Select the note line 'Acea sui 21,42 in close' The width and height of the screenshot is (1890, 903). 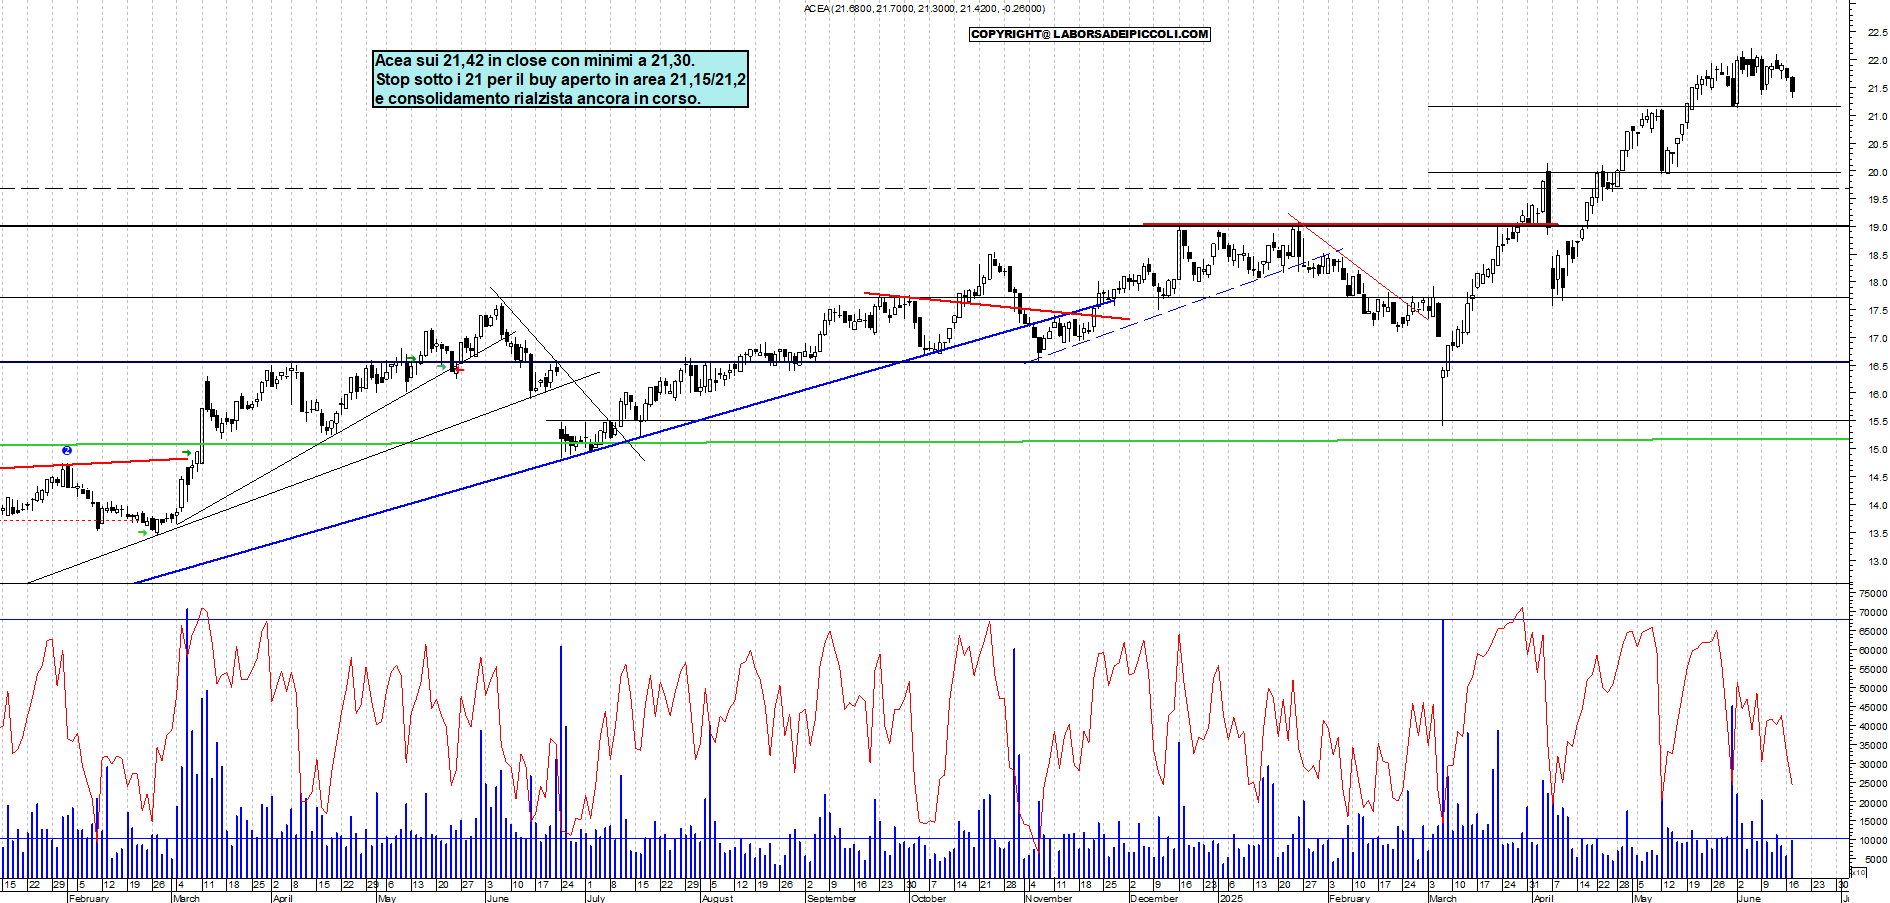pos(534,61)
